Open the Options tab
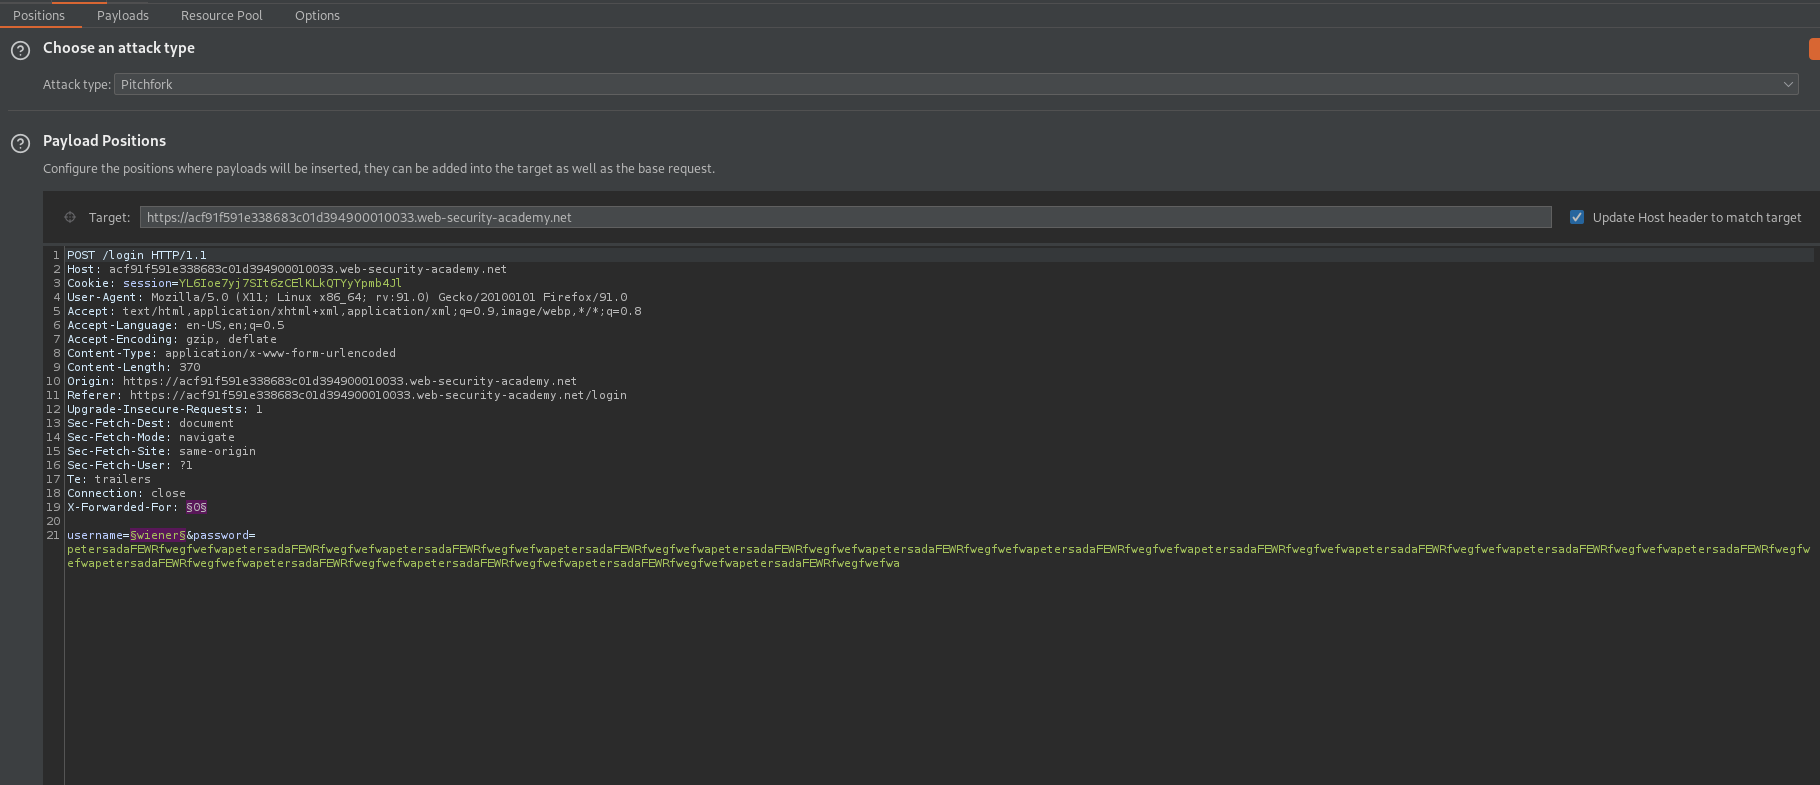 (317, 15)
